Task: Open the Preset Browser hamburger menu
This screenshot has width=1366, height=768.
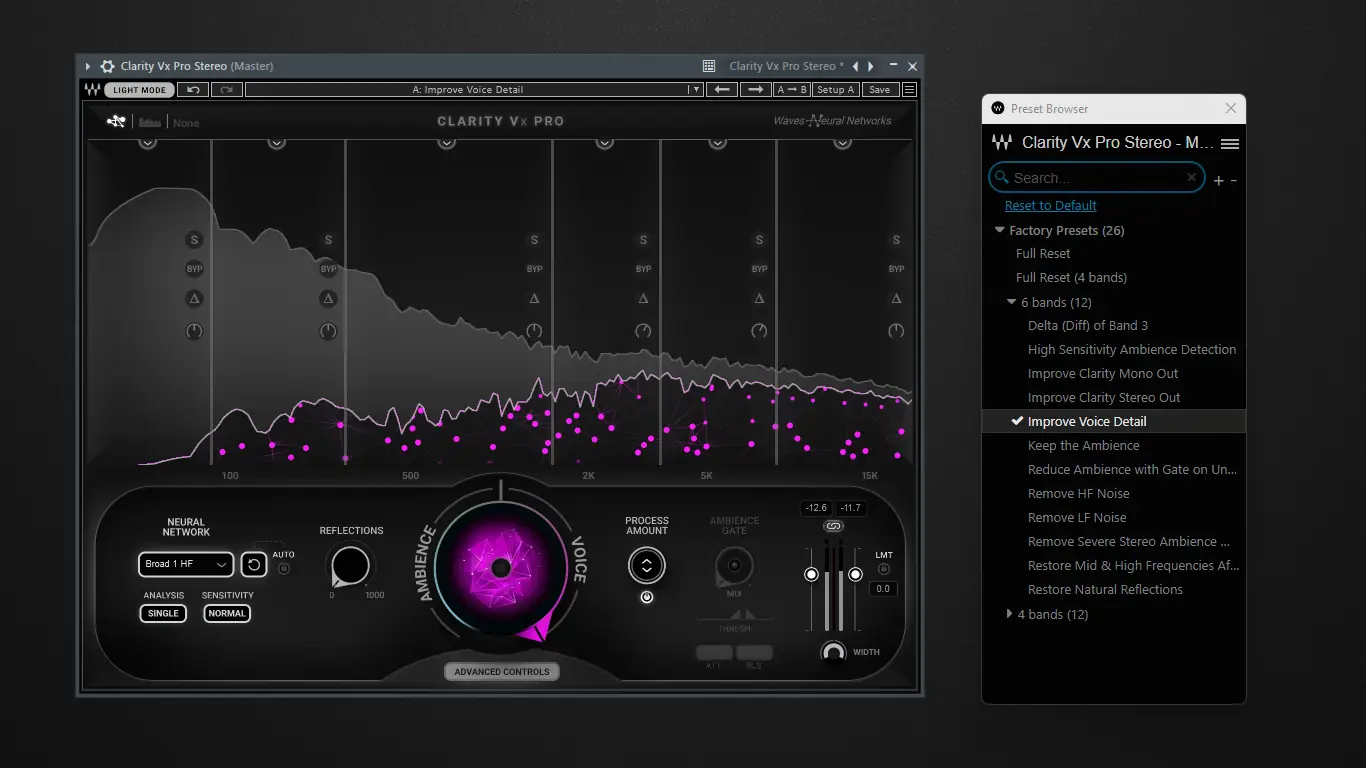Action: tap(1230, 144)
